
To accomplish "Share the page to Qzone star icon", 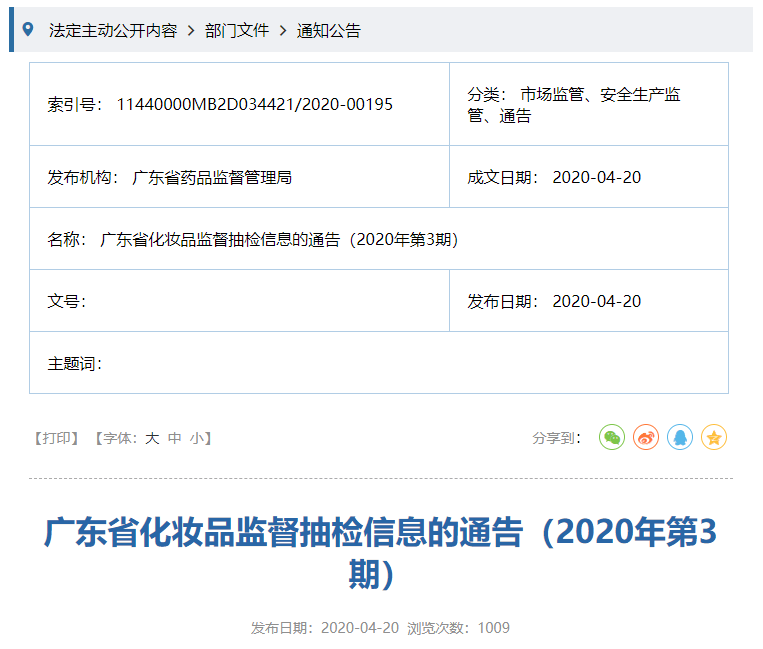I will click(x=714, y=437).
